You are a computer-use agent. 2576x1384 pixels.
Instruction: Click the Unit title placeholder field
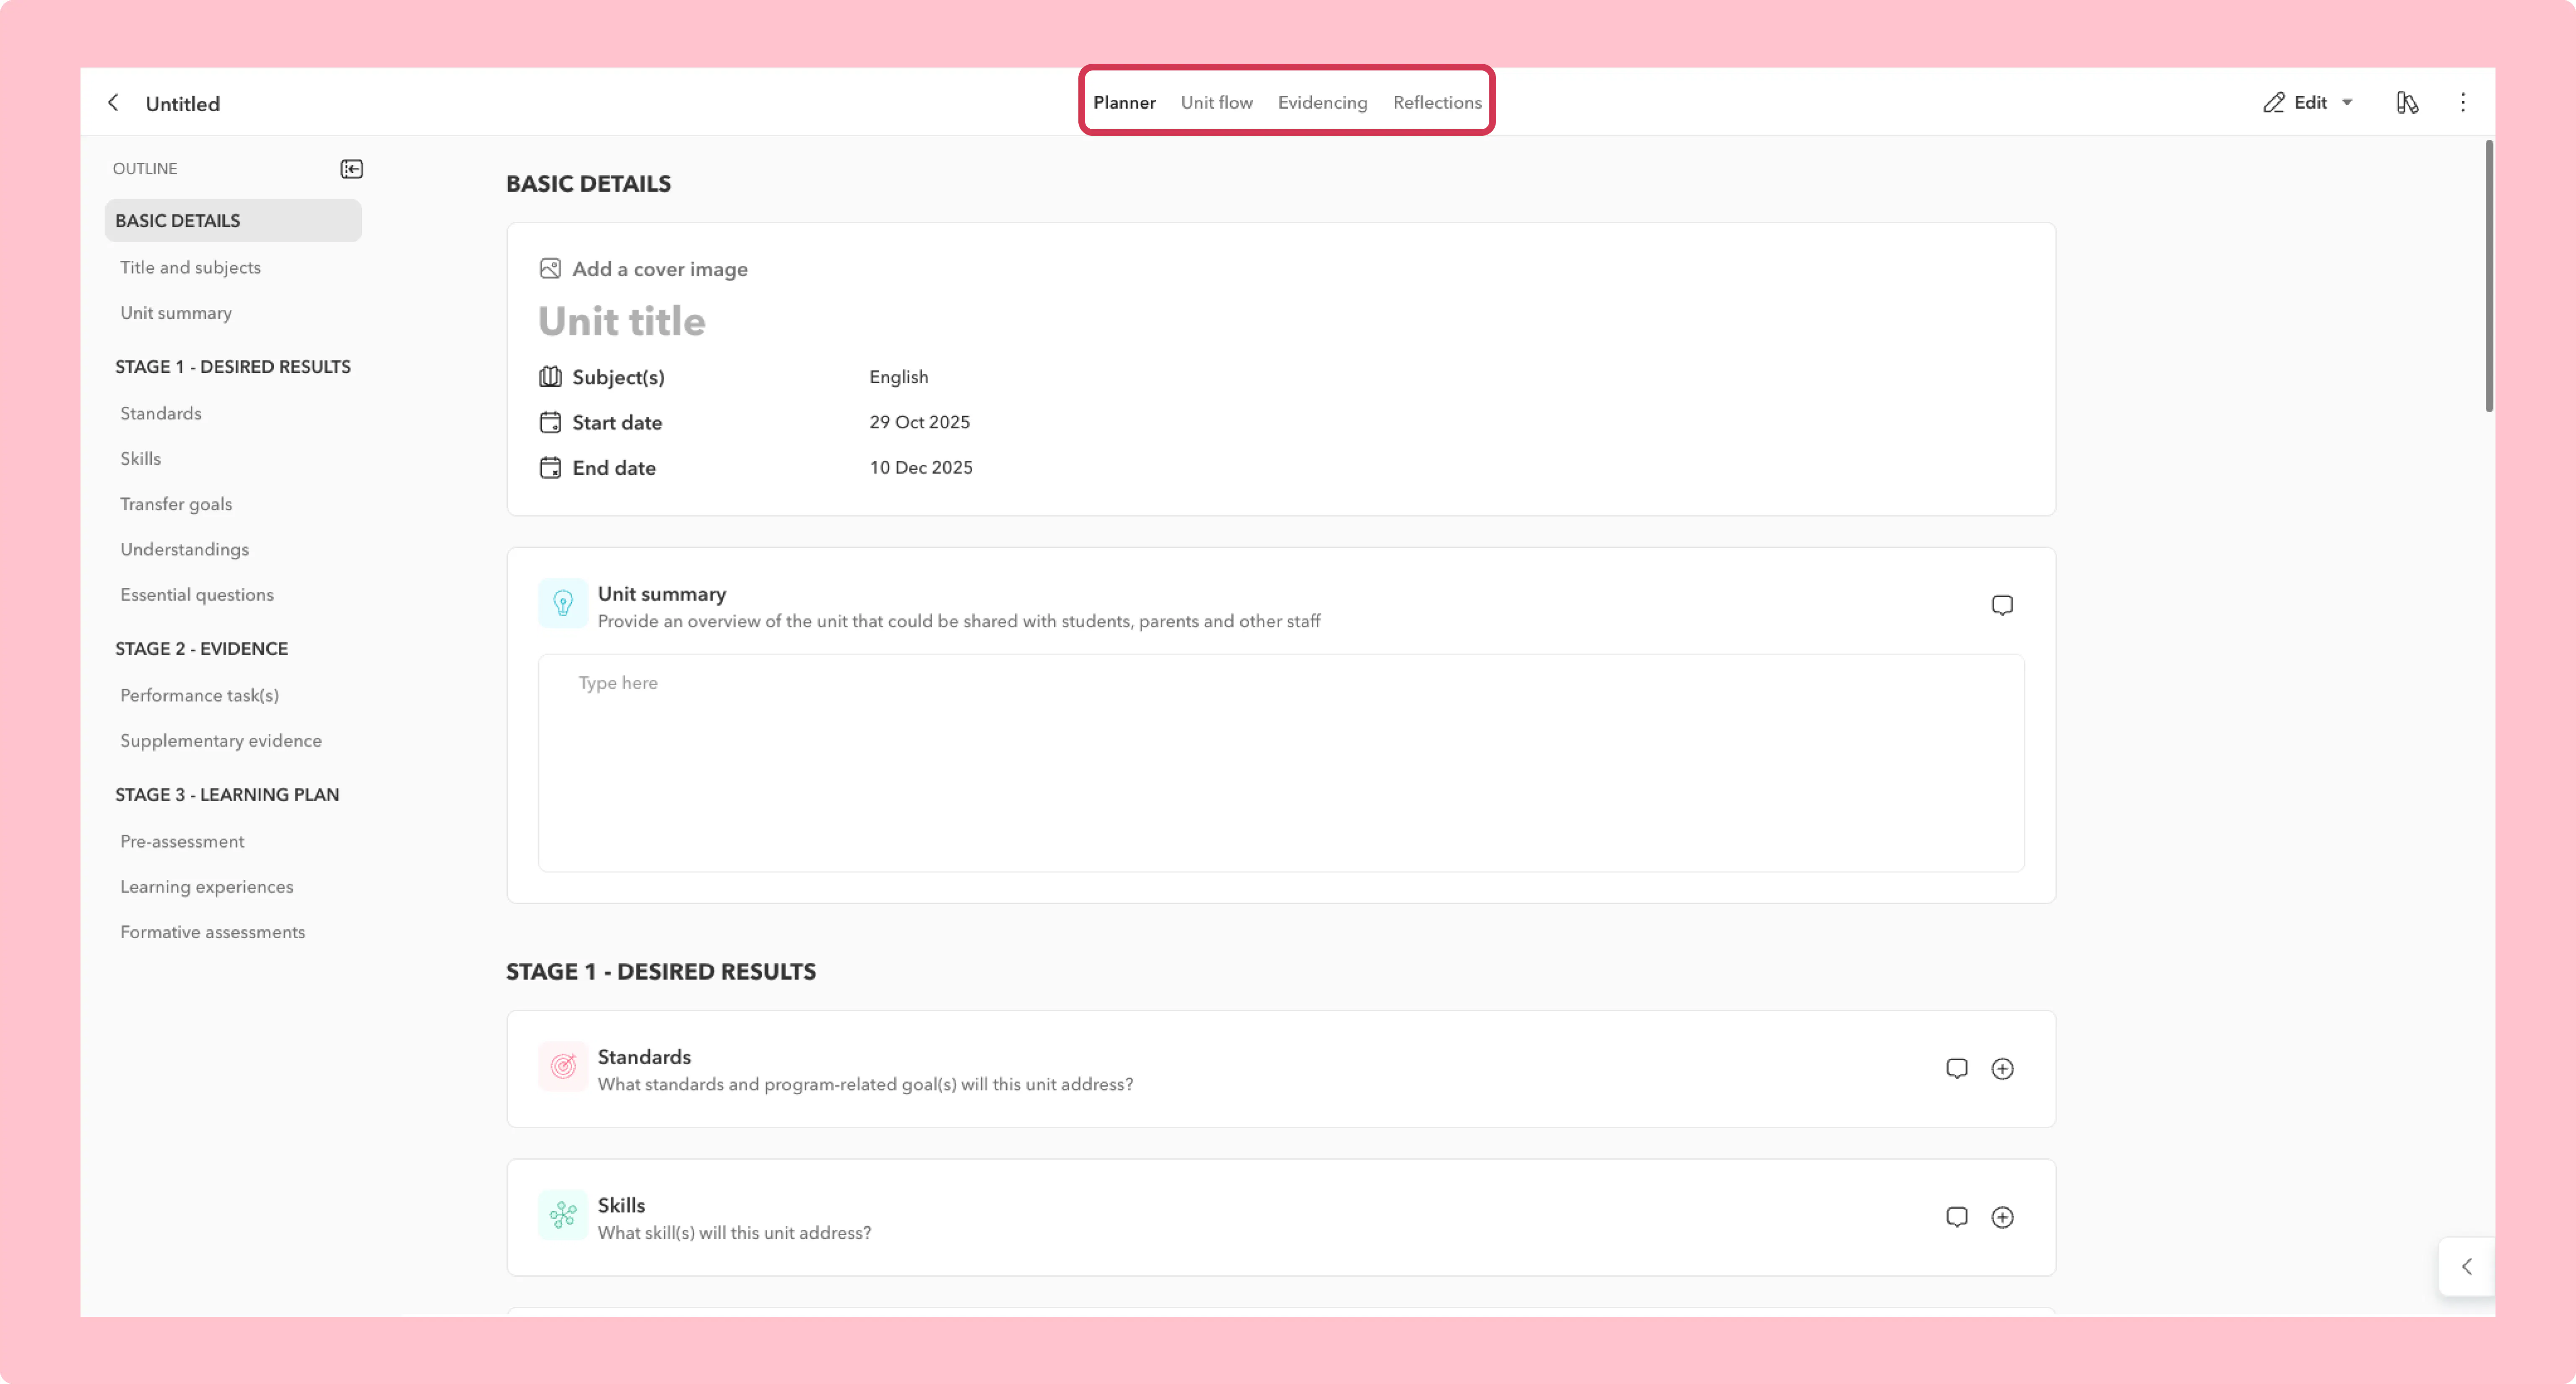pos(622,322)
